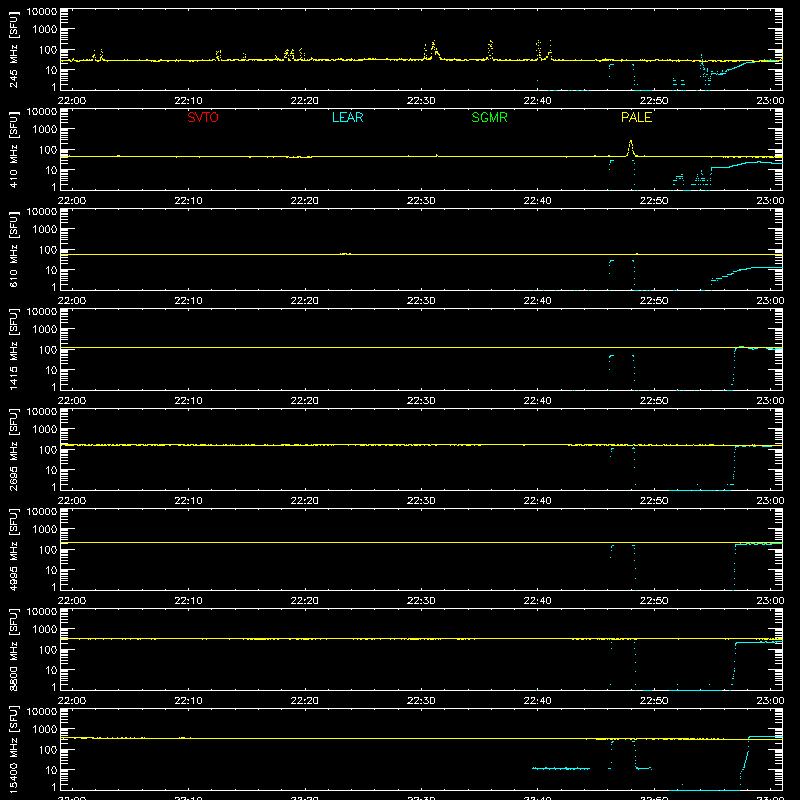Click the 23:00 tick label under 8800 MHz plot
The image size is (800, 800).
pos(770,701)
